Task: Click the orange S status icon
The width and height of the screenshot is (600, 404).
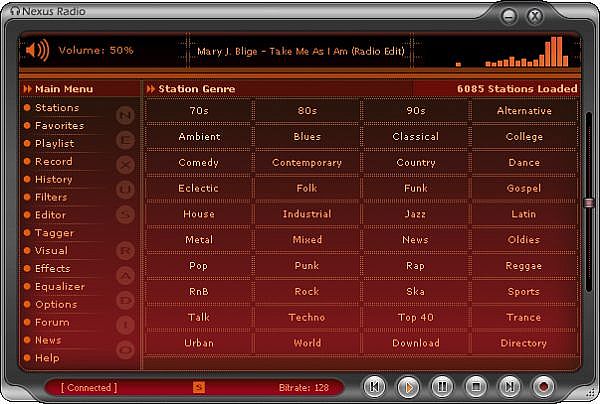Action: [199, 387]
